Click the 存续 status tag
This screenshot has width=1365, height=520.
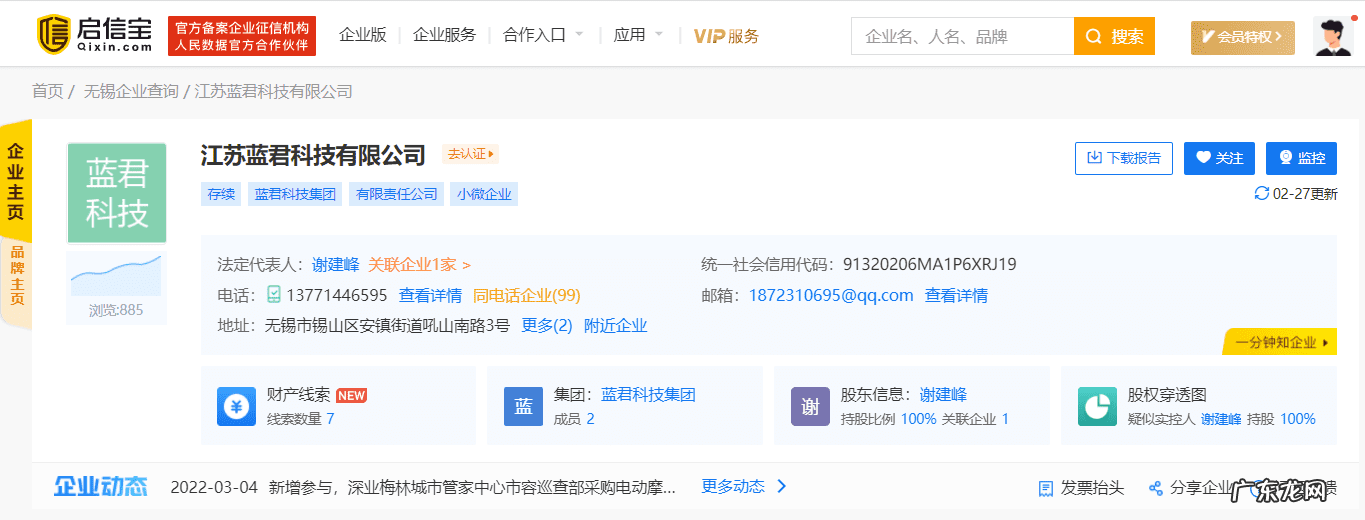click(221, 194)
